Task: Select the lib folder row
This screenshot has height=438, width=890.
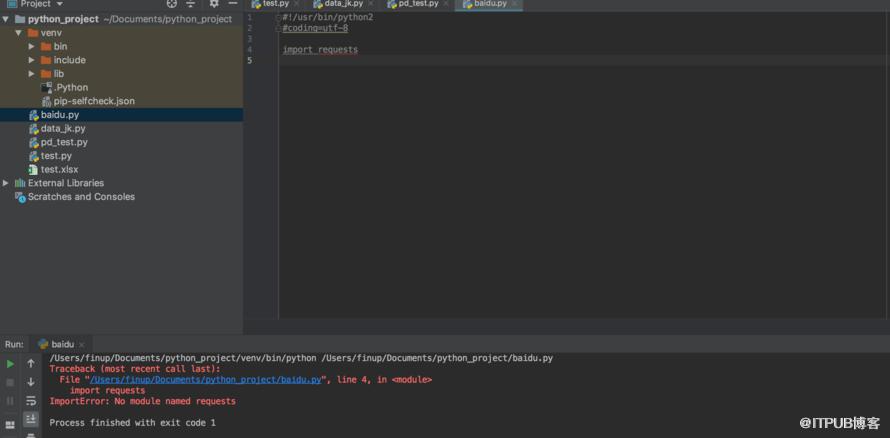Action: (x=121, y=74)
